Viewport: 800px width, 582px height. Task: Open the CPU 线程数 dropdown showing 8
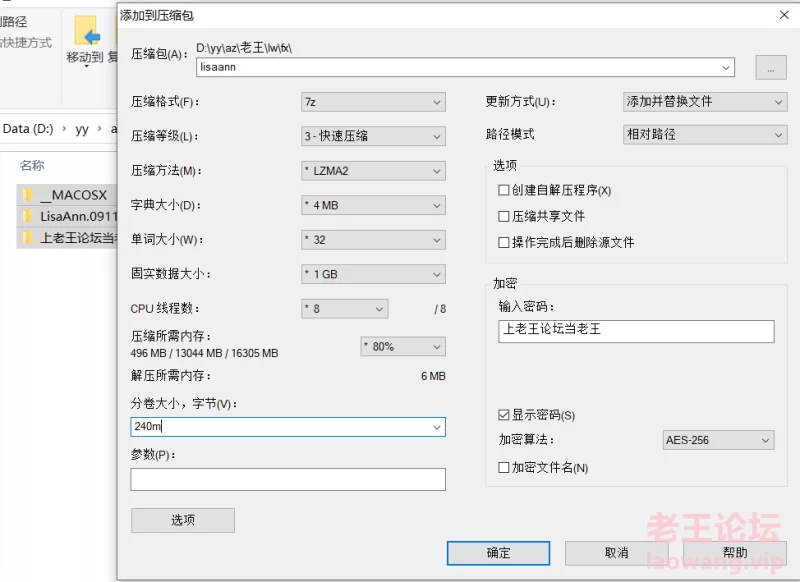(x=344, y=309)
